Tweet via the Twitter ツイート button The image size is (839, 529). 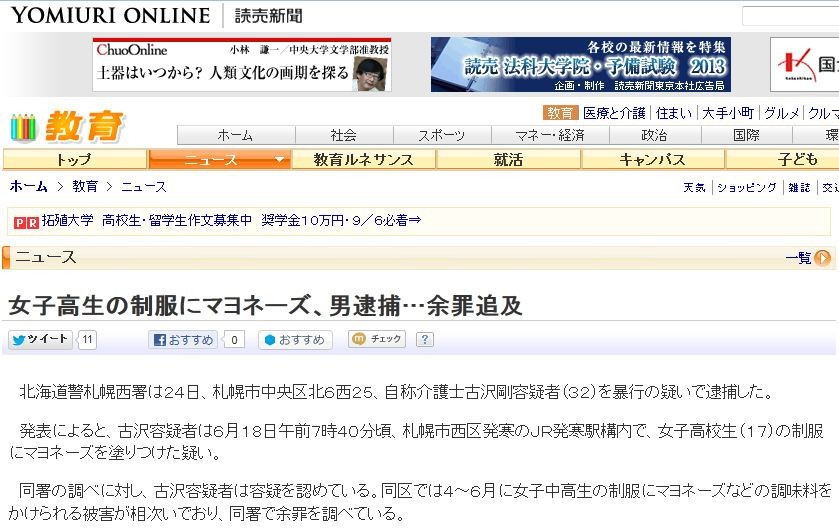coord(40,339)
